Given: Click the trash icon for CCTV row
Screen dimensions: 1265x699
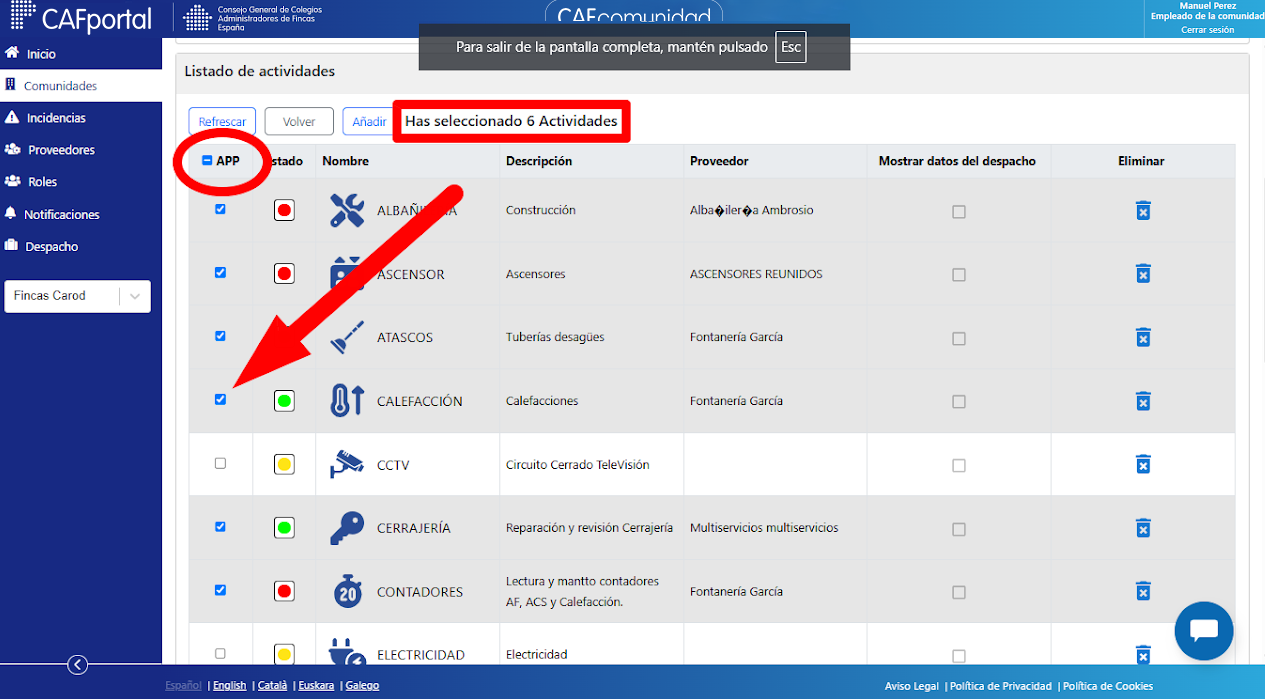Looking at the screenshot, I should tap(1143, 464).
